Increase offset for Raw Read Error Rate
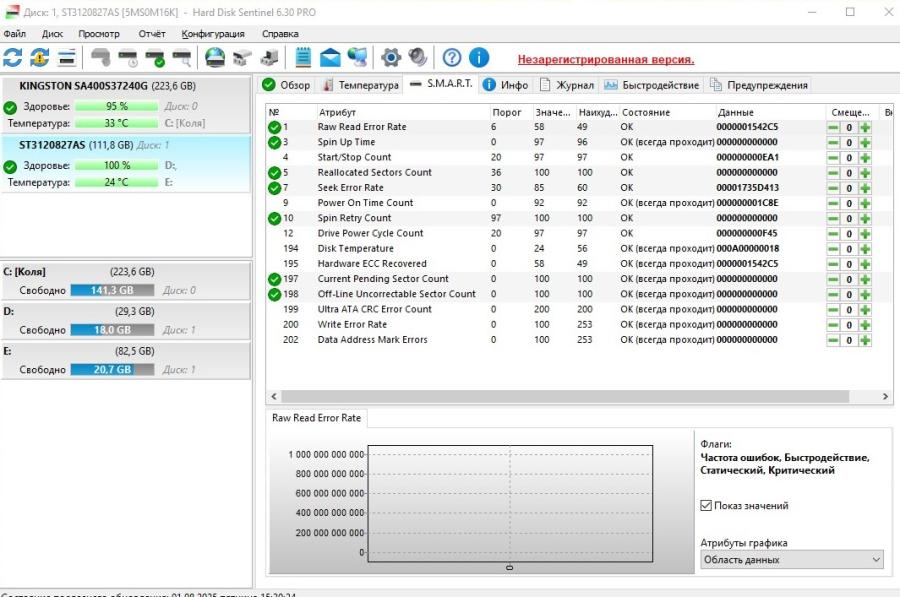Viewport: 900px width, 597px height. (x=865, y=127)
